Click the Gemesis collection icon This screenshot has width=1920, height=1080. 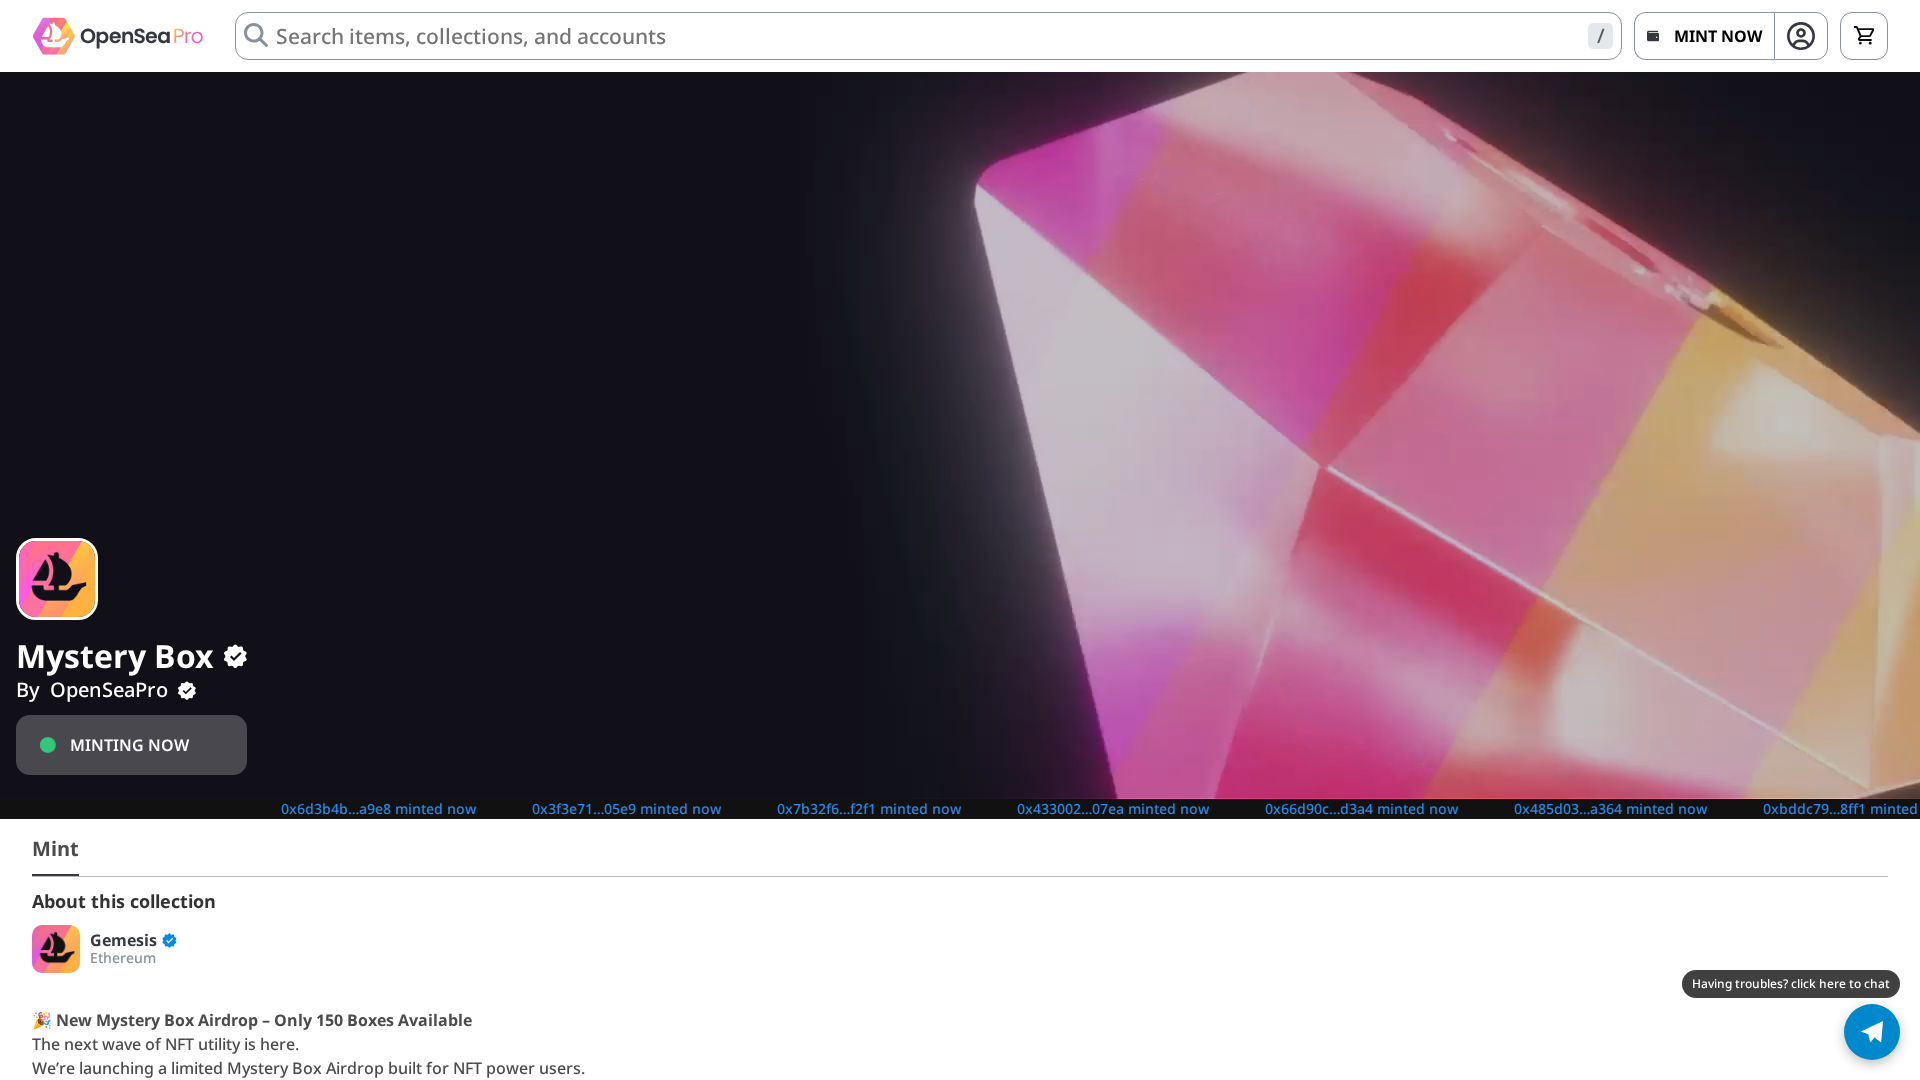(56, 949)
